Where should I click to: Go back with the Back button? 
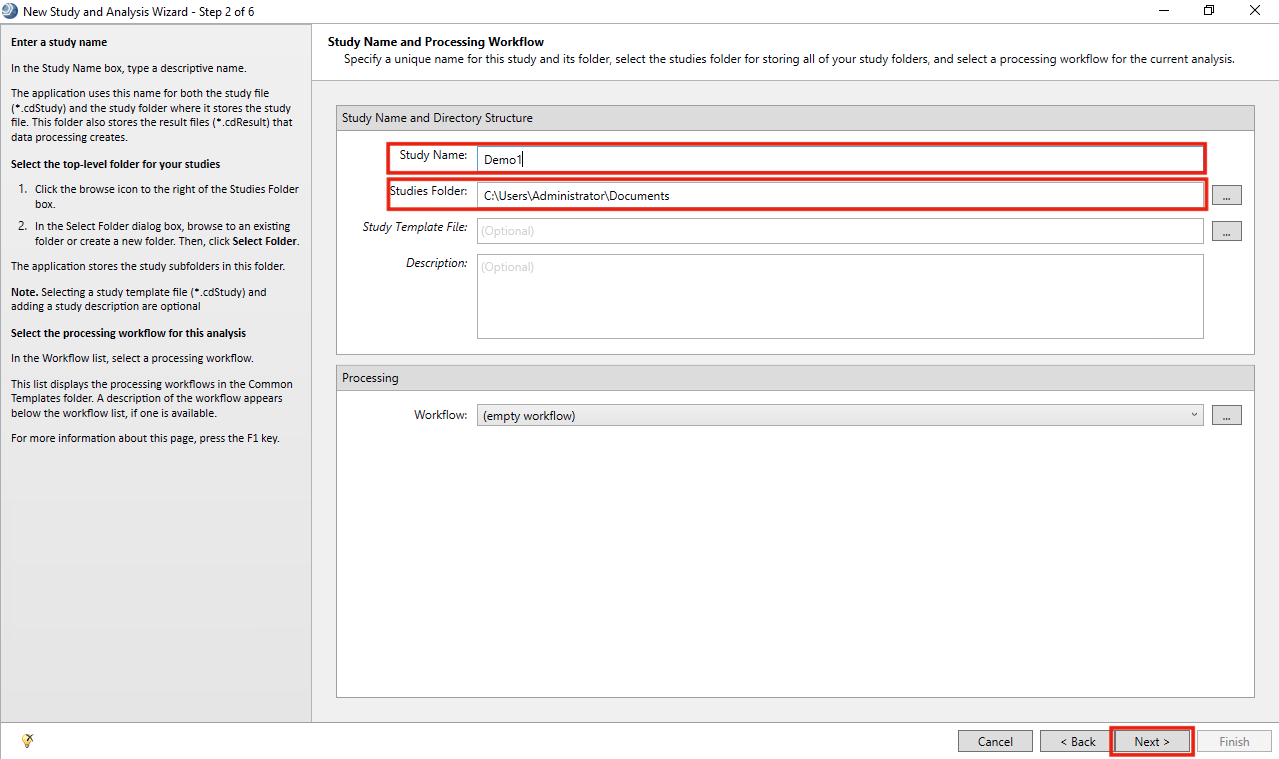[x=1076, y=741]
